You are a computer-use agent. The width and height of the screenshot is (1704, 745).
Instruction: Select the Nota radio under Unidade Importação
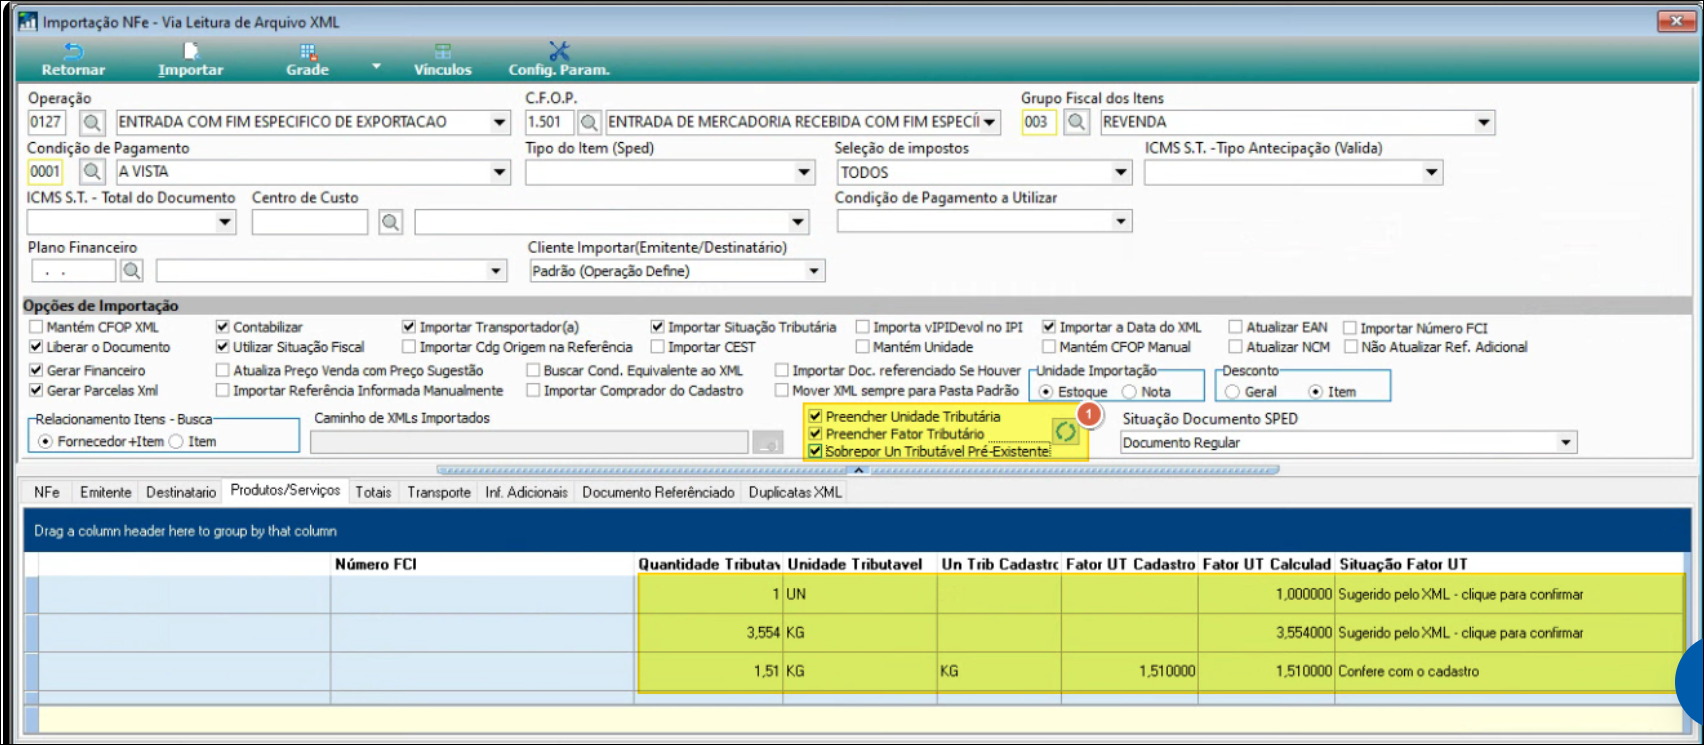[1130, 392]
